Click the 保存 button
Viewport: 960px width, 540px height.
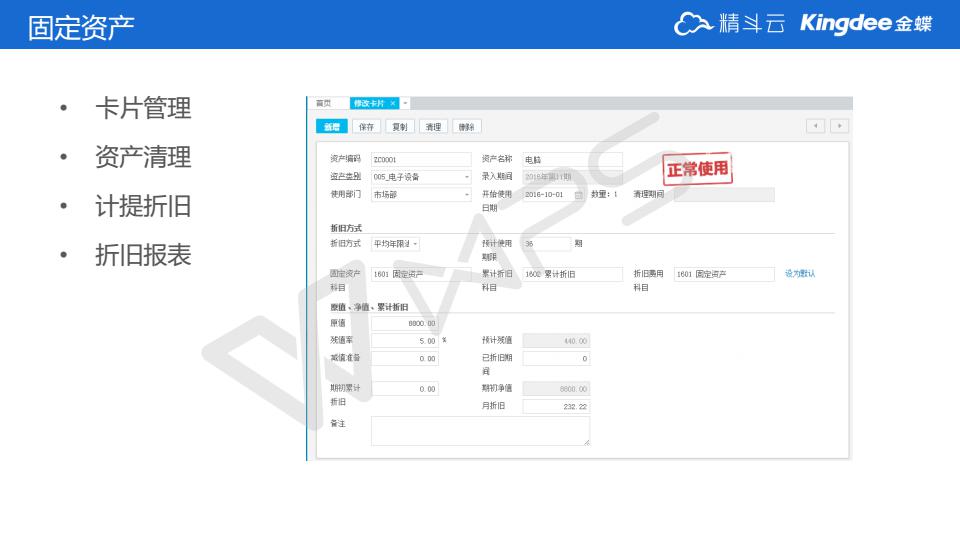coord(366,127)
